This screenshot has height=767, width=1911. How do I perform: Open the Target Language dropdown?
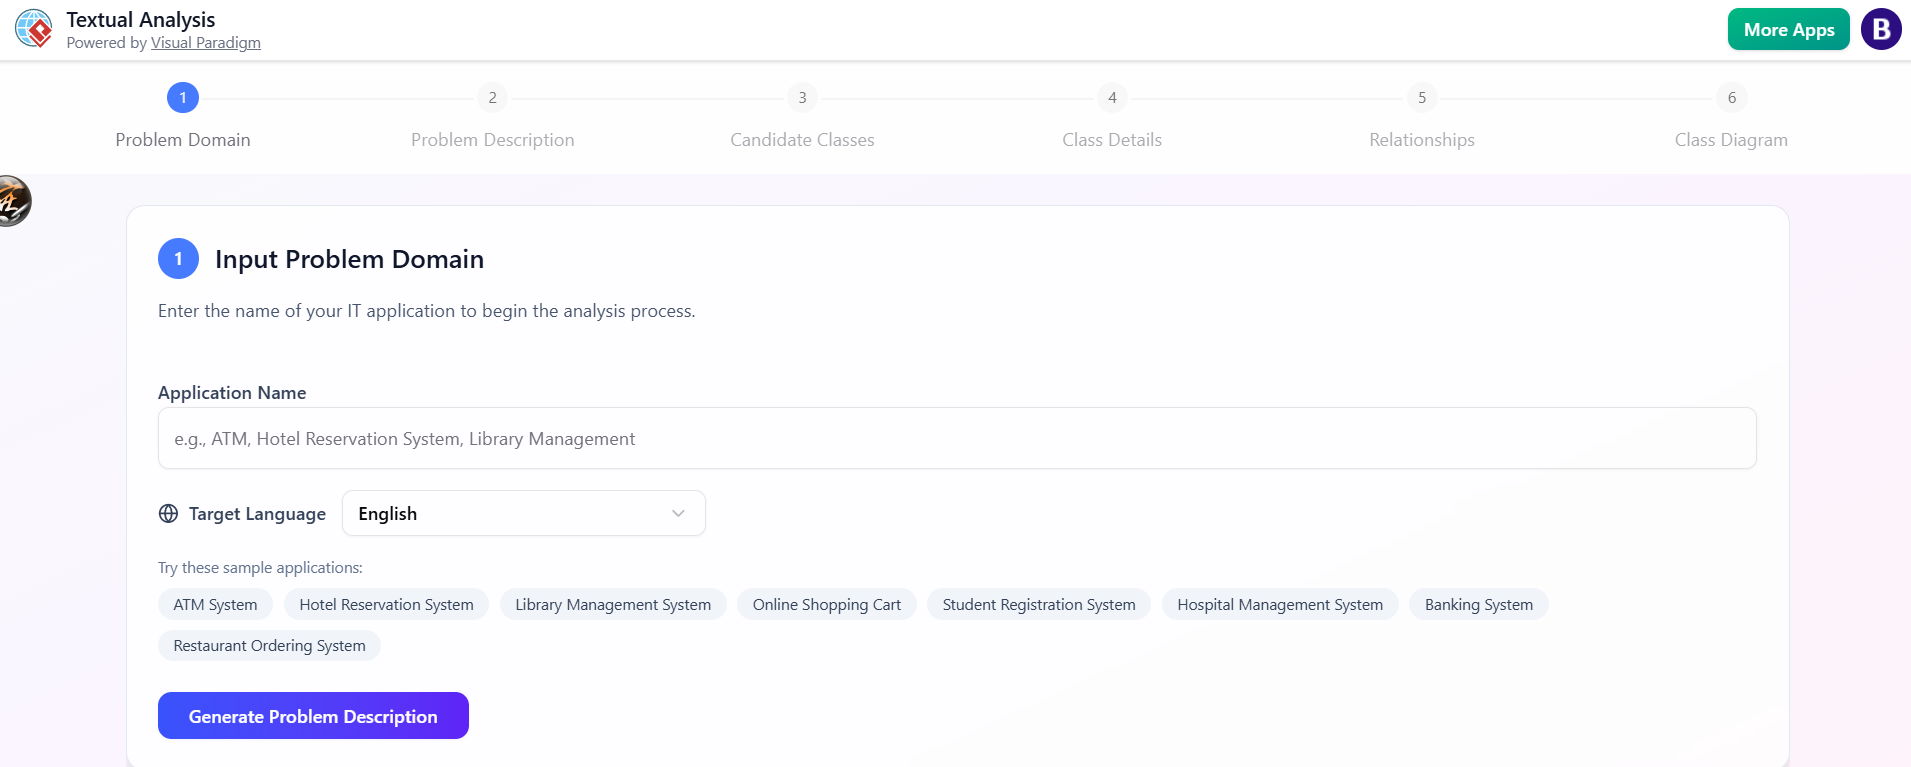[x=523, y=514]
